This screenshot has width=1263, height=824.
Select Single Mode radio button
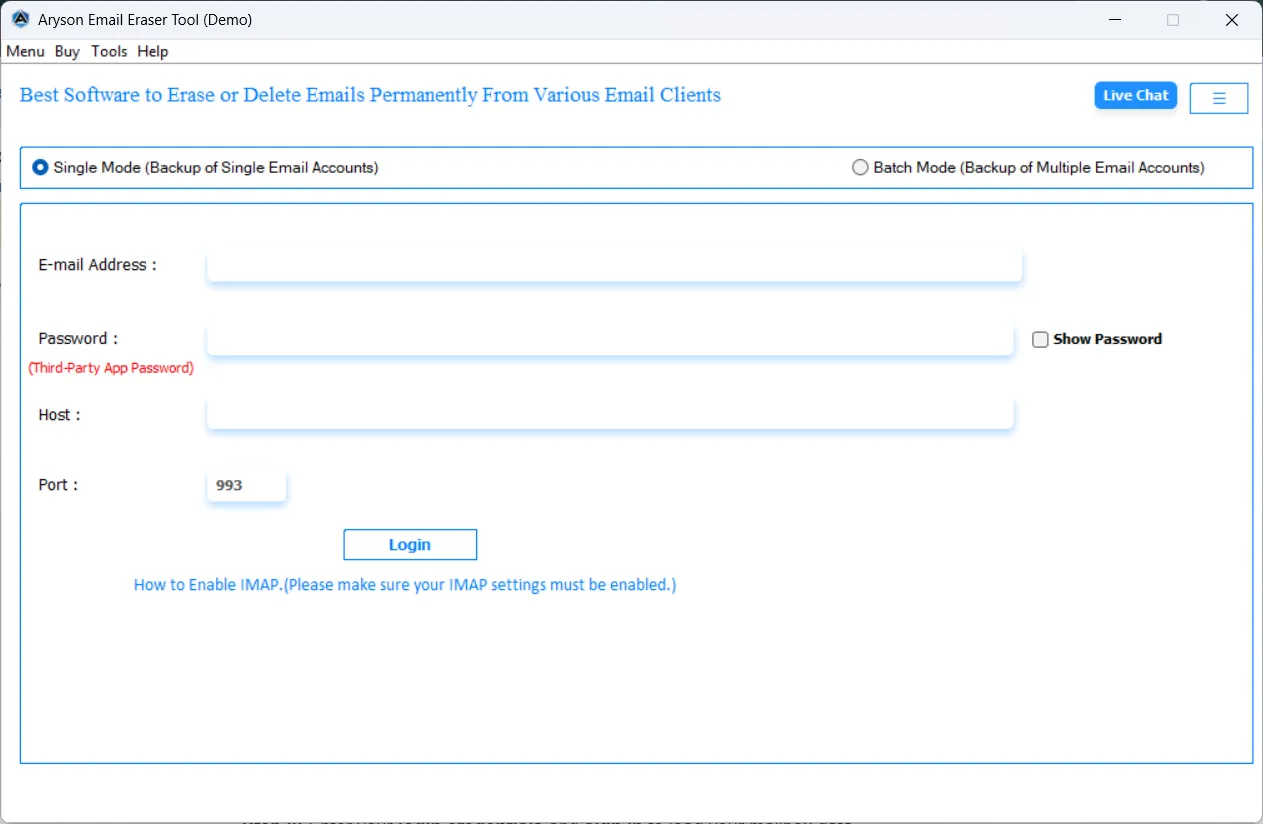tap(41, 168)
